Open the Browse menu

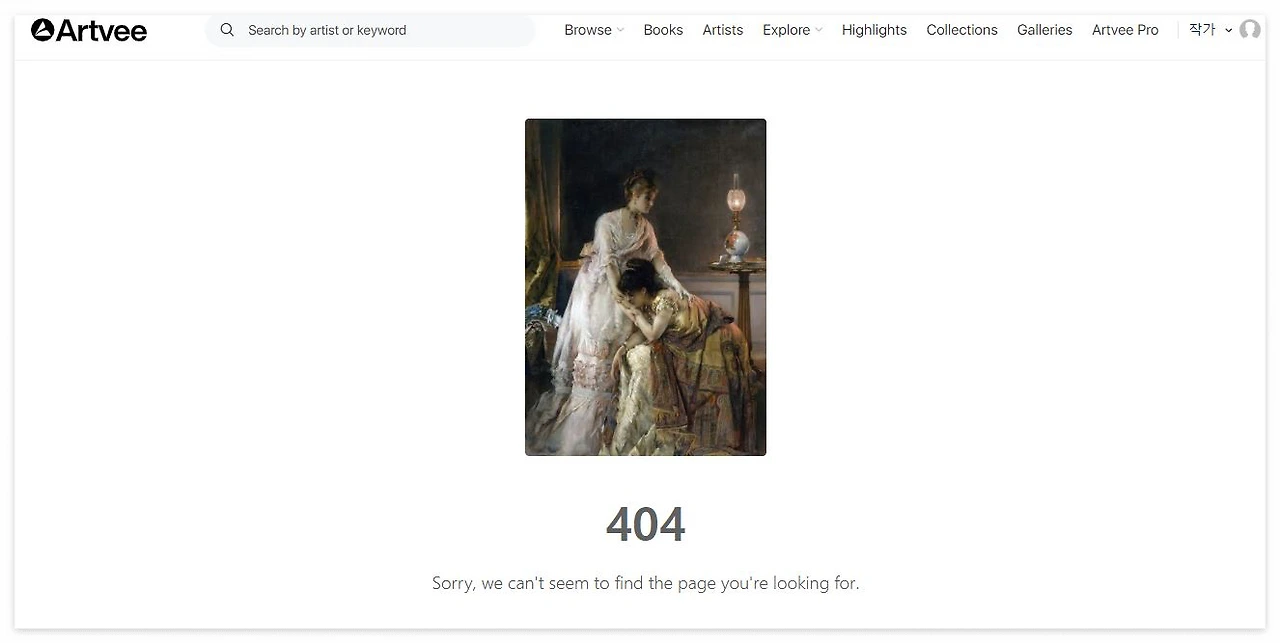tap(588, 30)
